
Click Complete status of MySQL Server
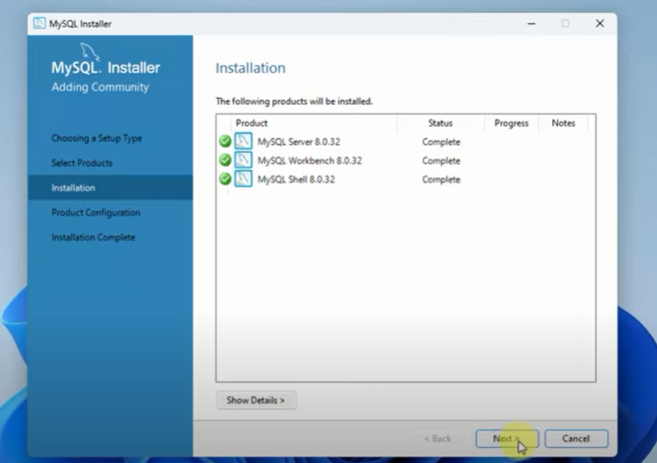coord(441,142)
